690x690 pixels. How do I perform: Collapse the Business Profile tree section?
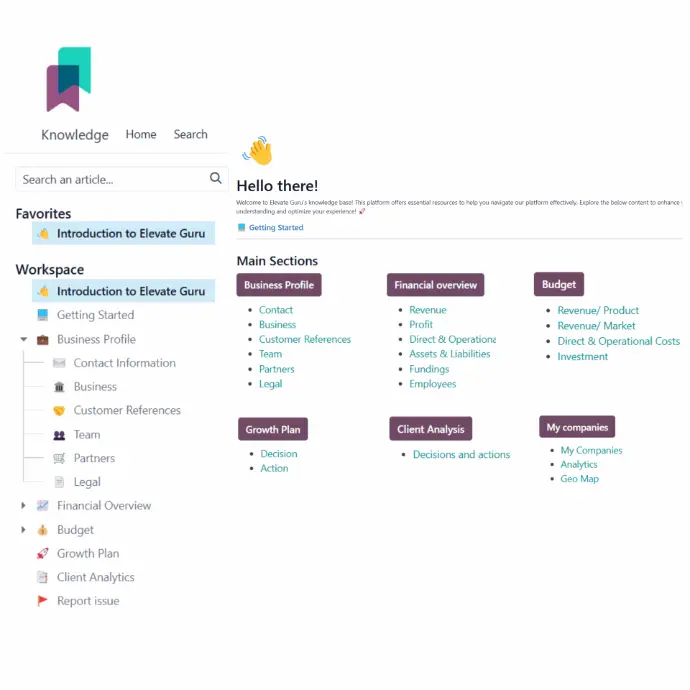coord(24,339)
